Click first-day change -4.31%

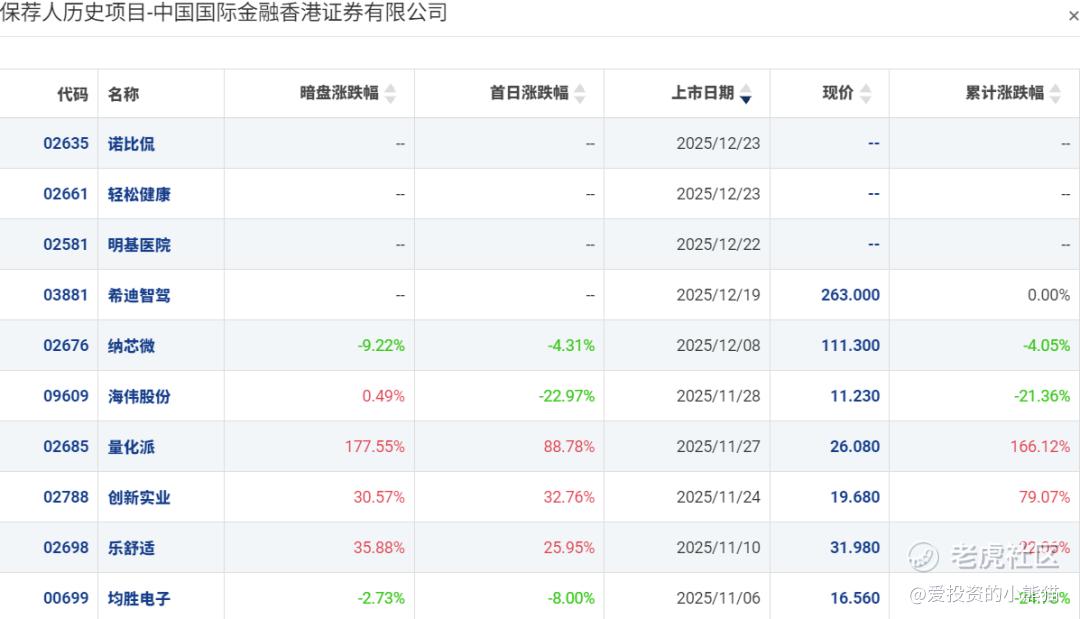[x=571, y=346]
